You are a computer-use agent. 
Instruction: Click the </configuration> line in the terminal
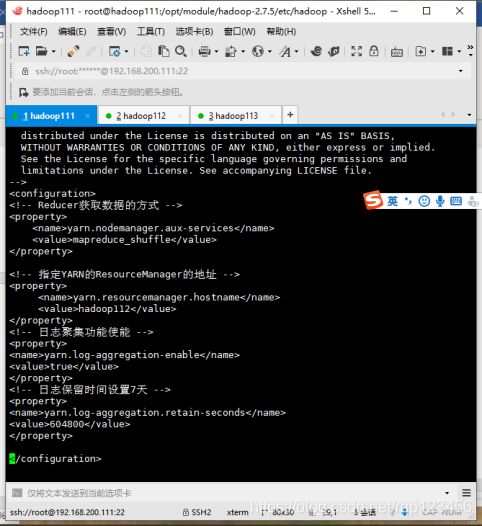pyautogui.click(x=55, y=459)
